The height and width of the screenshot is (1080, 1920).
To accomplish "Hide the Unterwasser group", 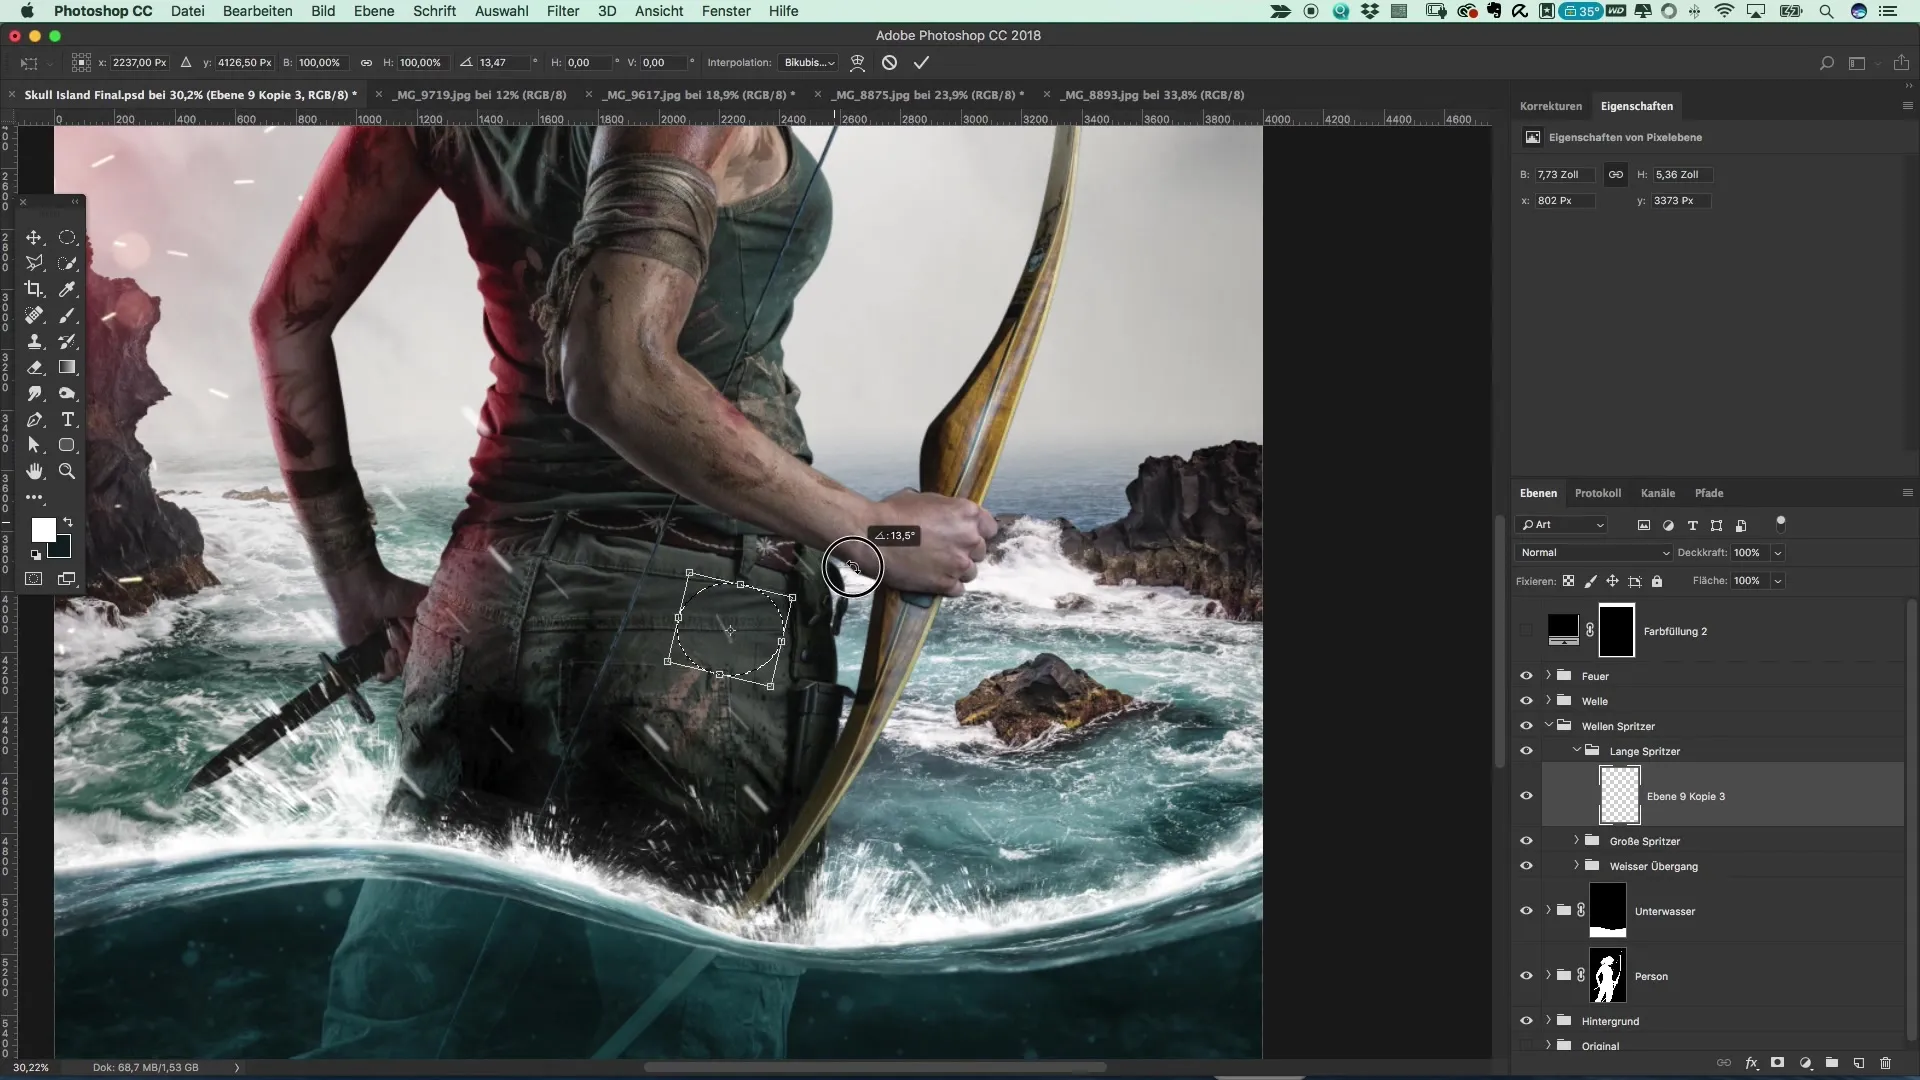I will click(x=1526, y=911).
